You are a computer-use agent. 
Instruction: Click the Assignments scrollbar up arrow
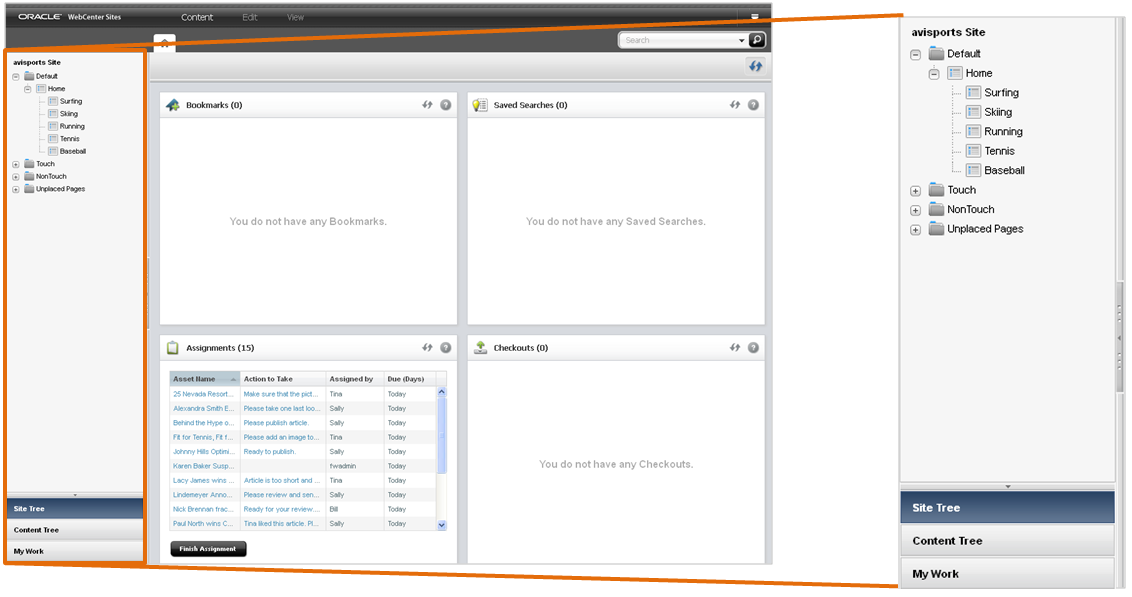(x=442, y=392)
